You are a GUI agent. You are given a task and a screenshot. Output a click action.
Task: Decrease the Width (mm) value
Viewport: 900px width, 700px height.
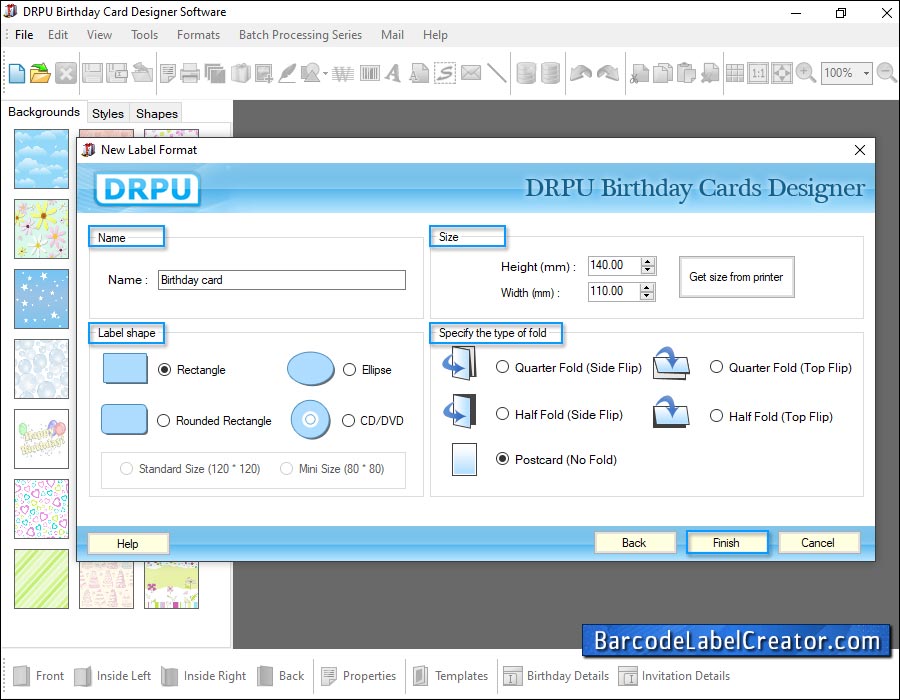(647, 295)
